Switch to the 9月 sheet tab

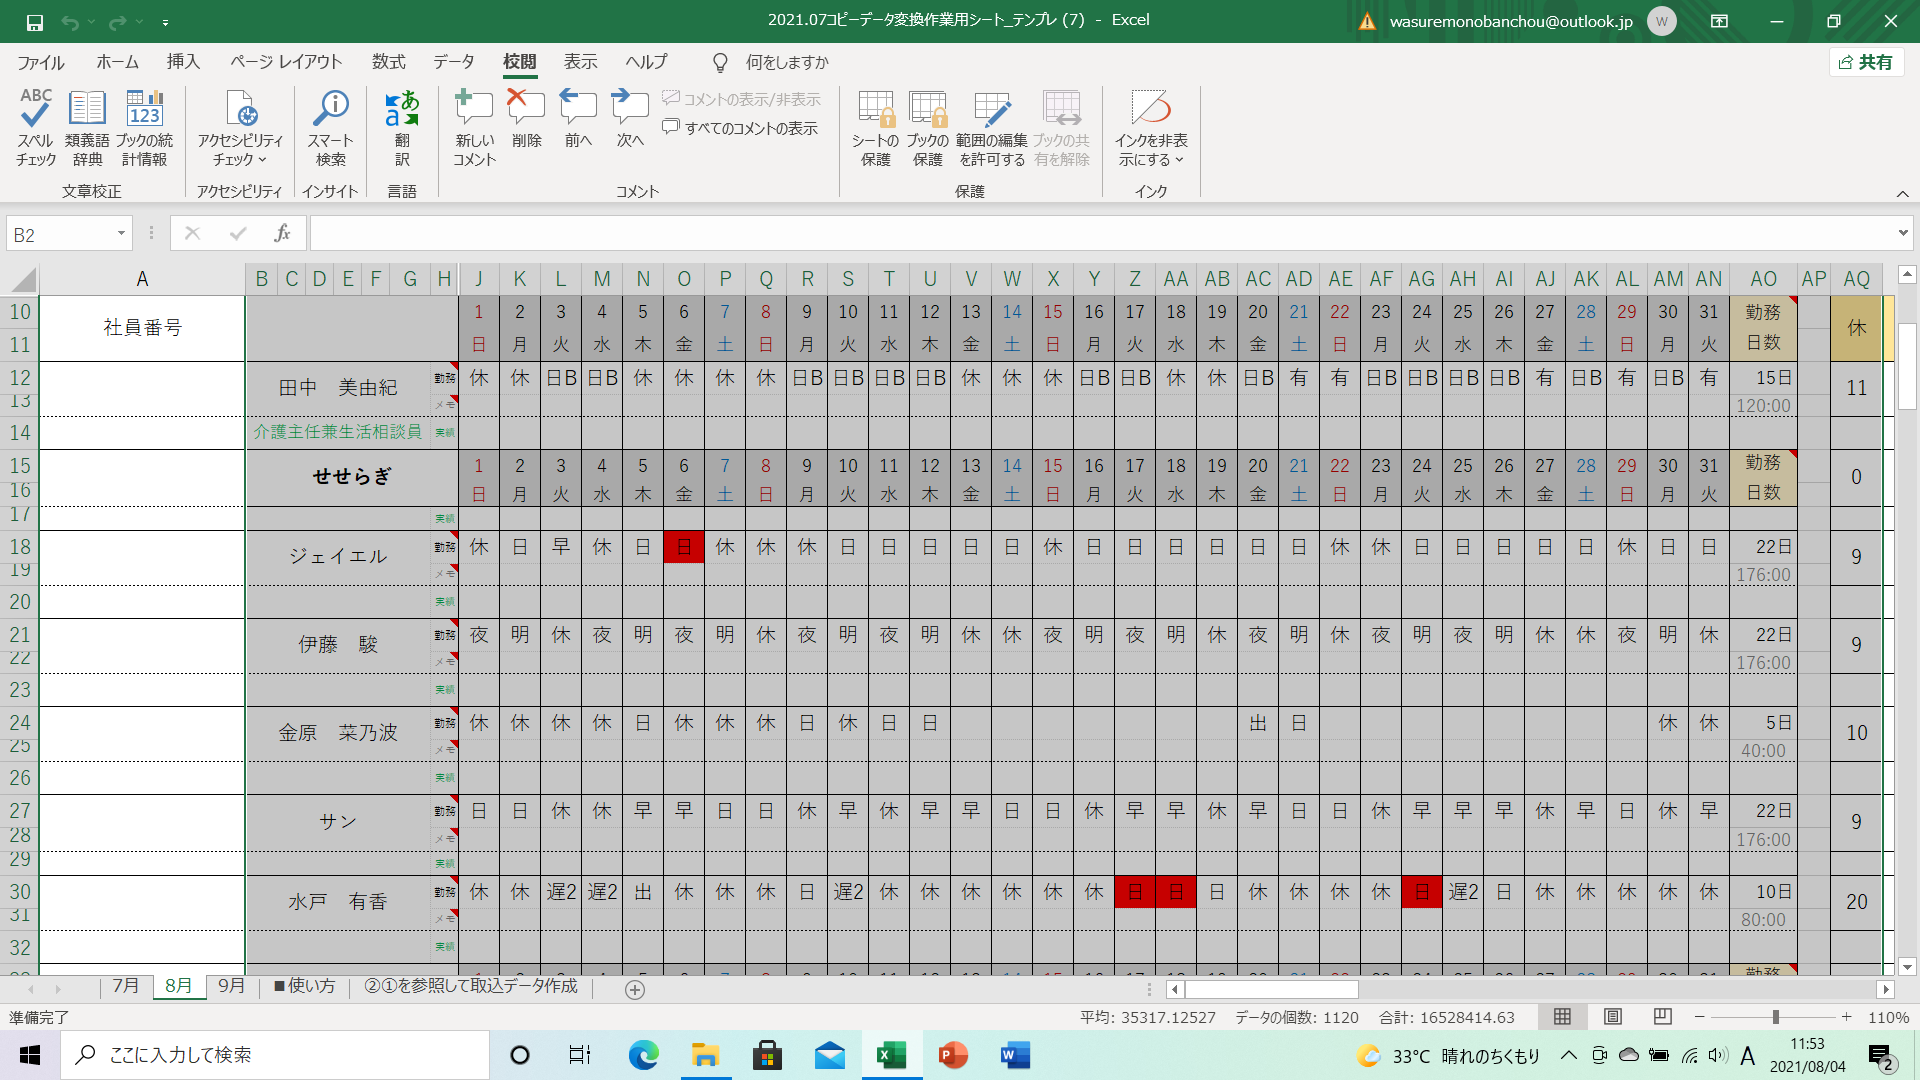click(231, 986)
